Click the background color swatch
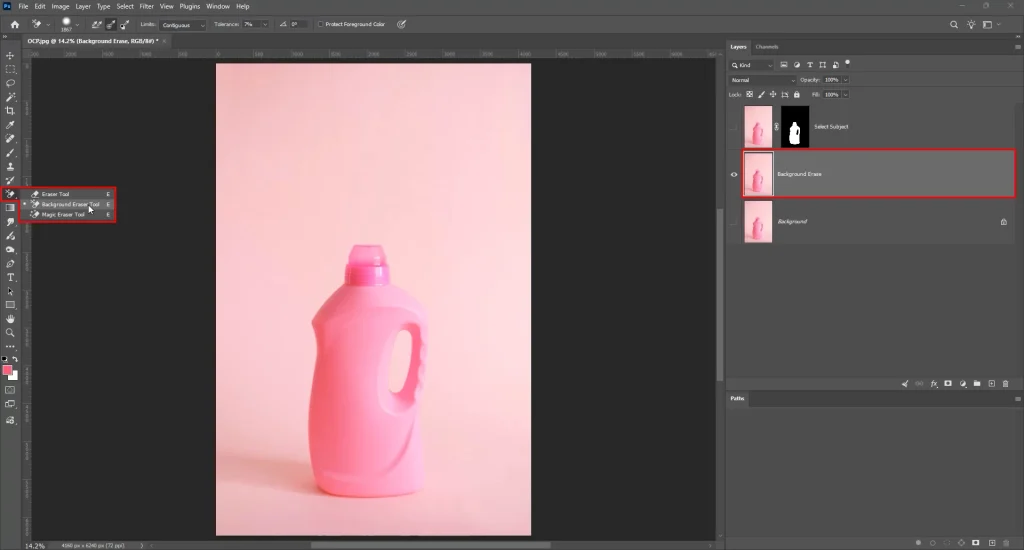Image resolution: width=1024 pixels, height=550 pixels. (14, 376)
